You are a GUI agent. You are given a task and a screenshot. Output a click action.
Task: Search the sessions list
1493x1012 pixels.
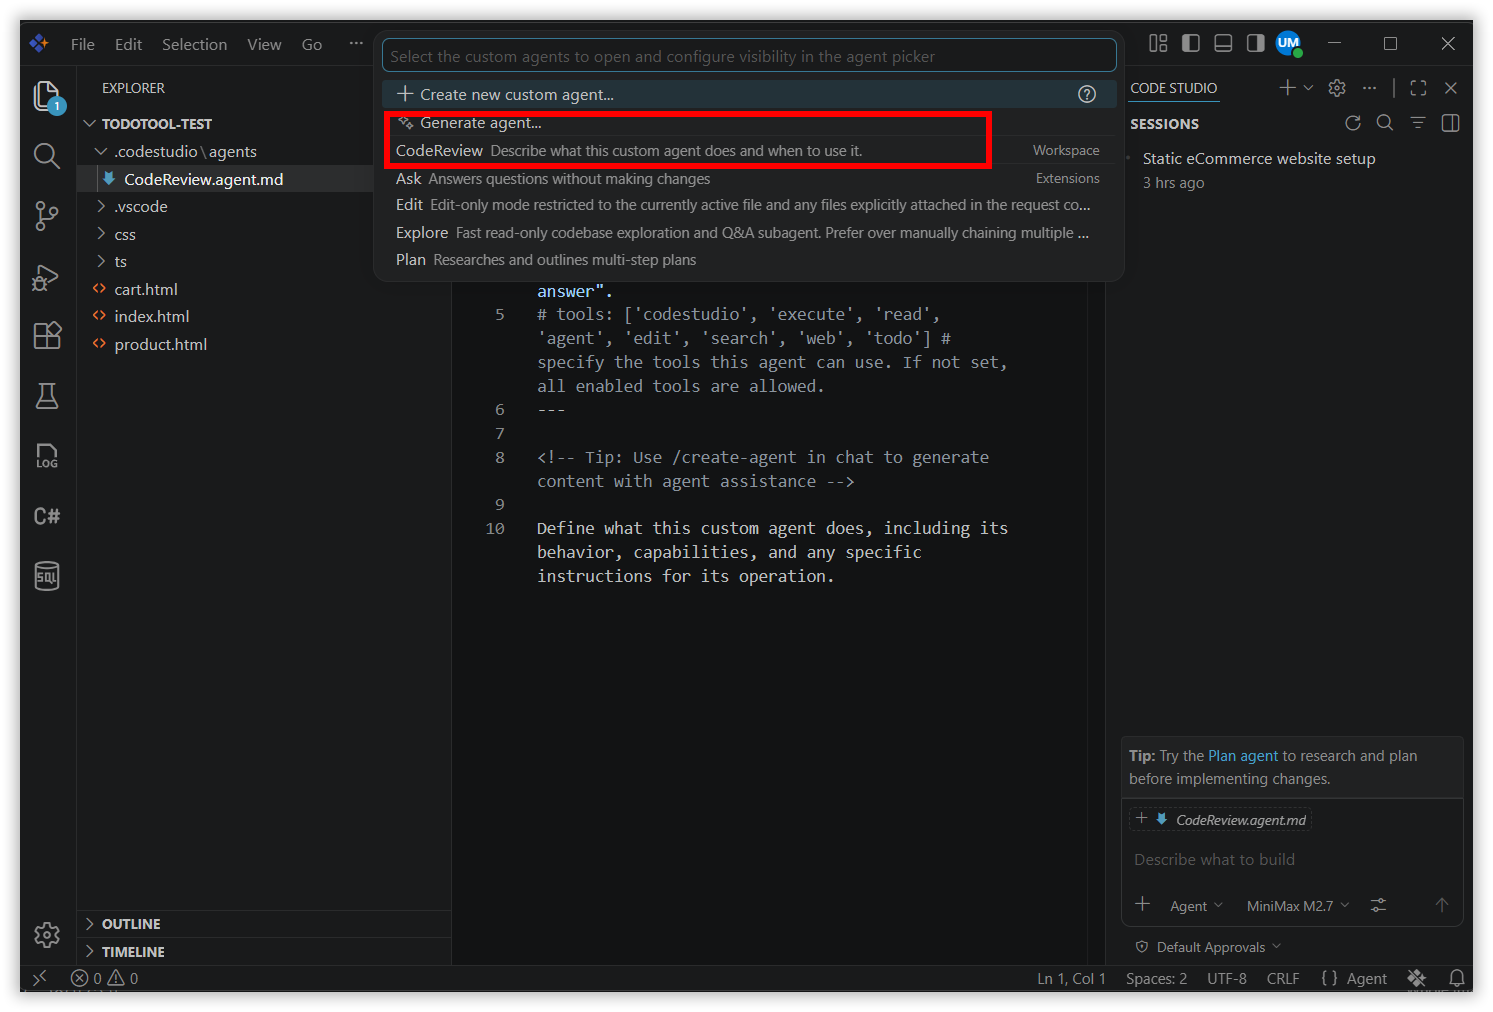[x=1385, y=123]
